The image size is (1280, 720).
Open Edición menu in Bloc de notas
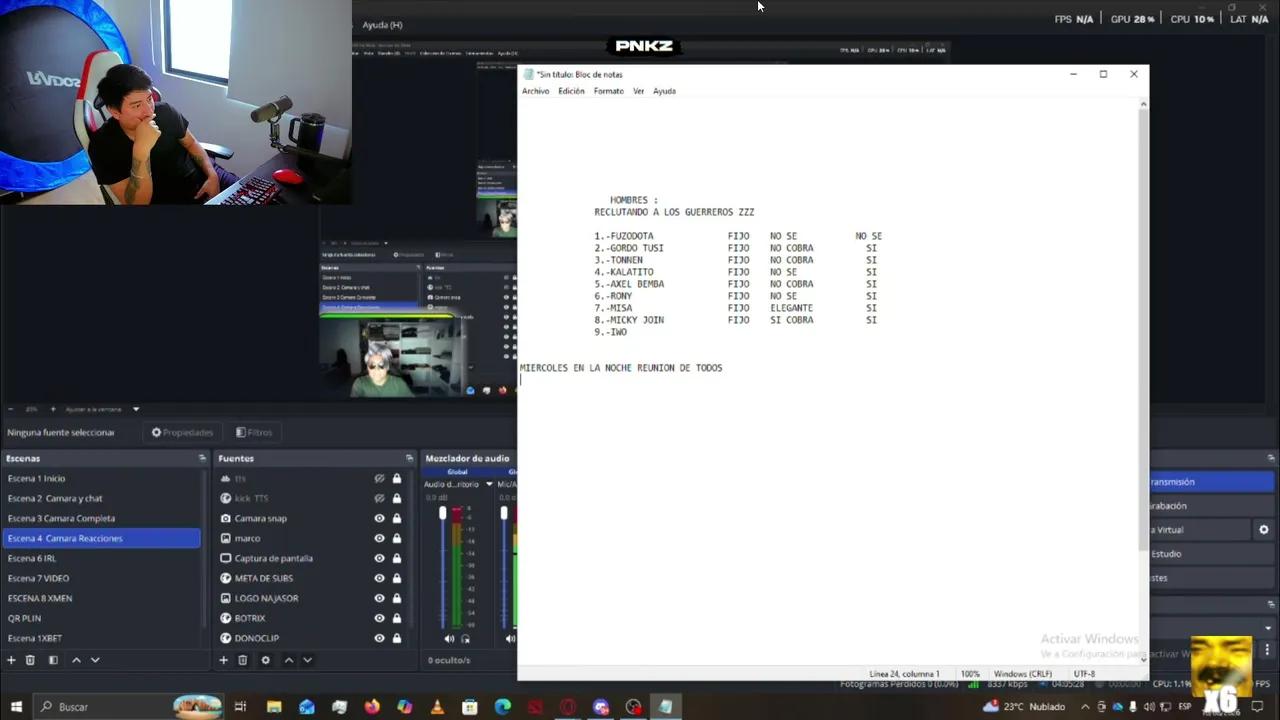click(571, 91)
